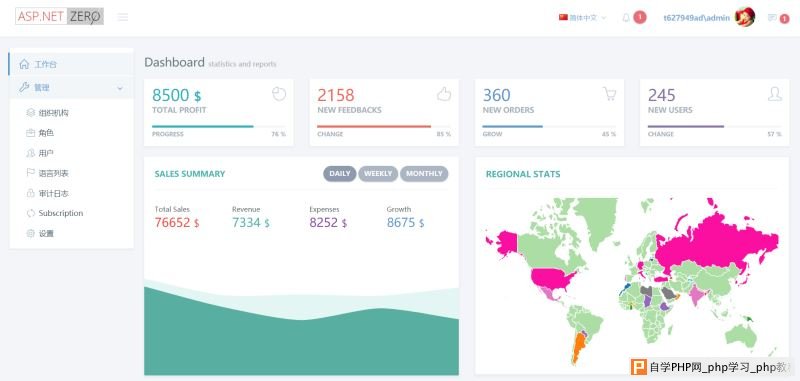Click the gear icon for 设置
800x381 pixels.
pyautogui.click(x=31, y=234)
